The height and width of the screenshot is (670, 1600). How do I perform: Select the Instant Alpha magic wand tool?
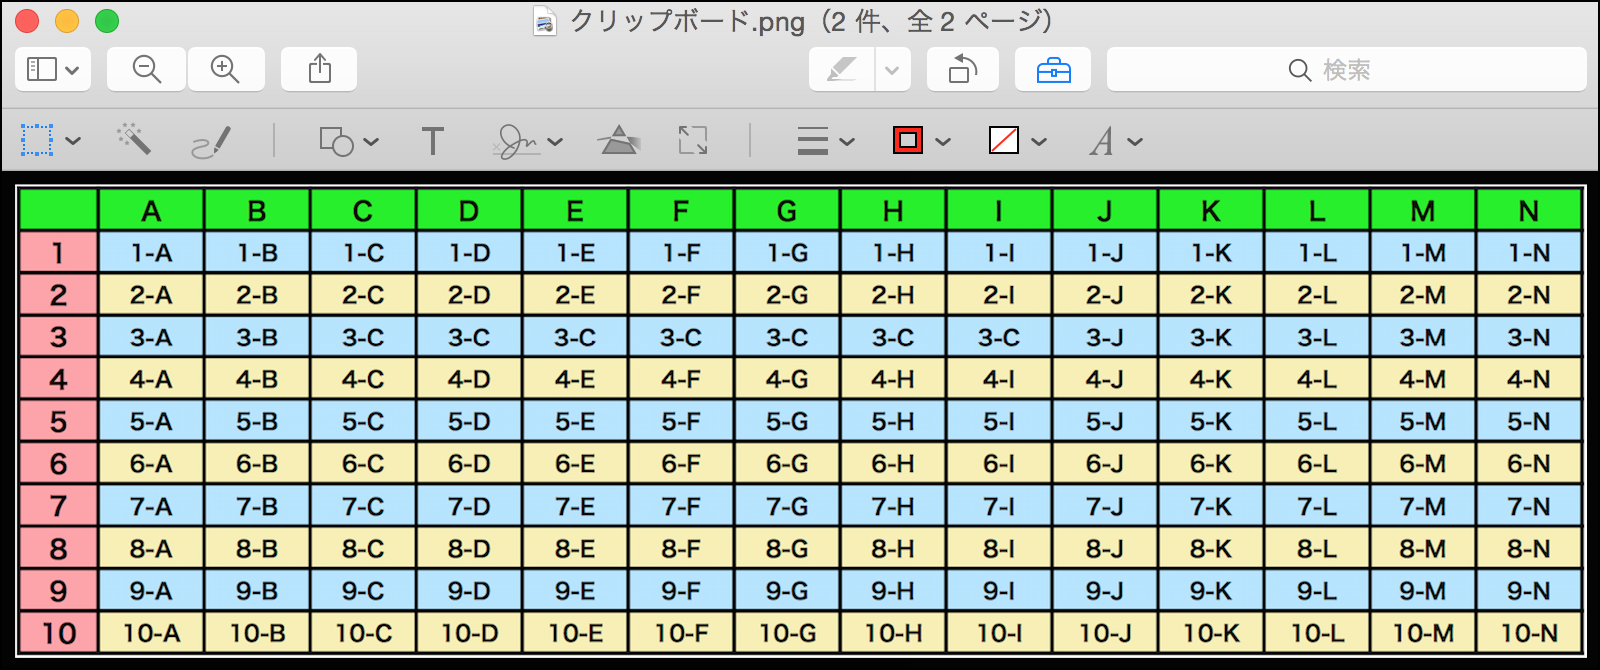134,141
